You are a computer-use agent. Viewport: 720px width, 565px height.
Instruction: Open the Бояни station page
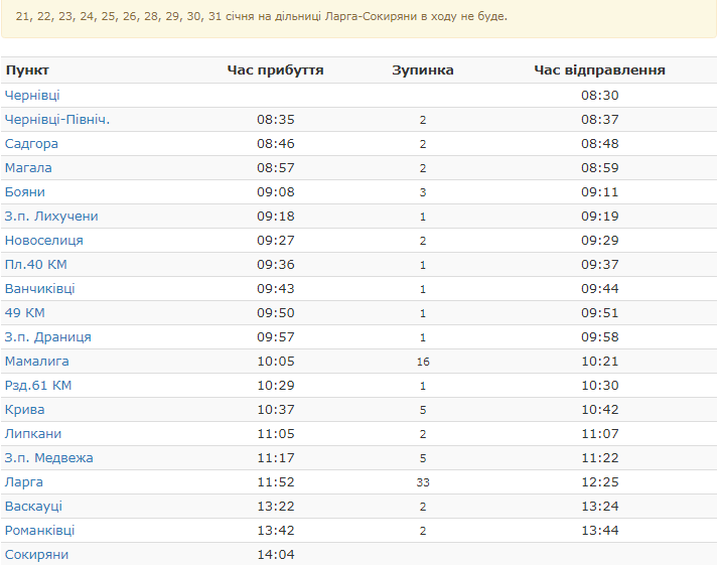(x=25, y=192)
